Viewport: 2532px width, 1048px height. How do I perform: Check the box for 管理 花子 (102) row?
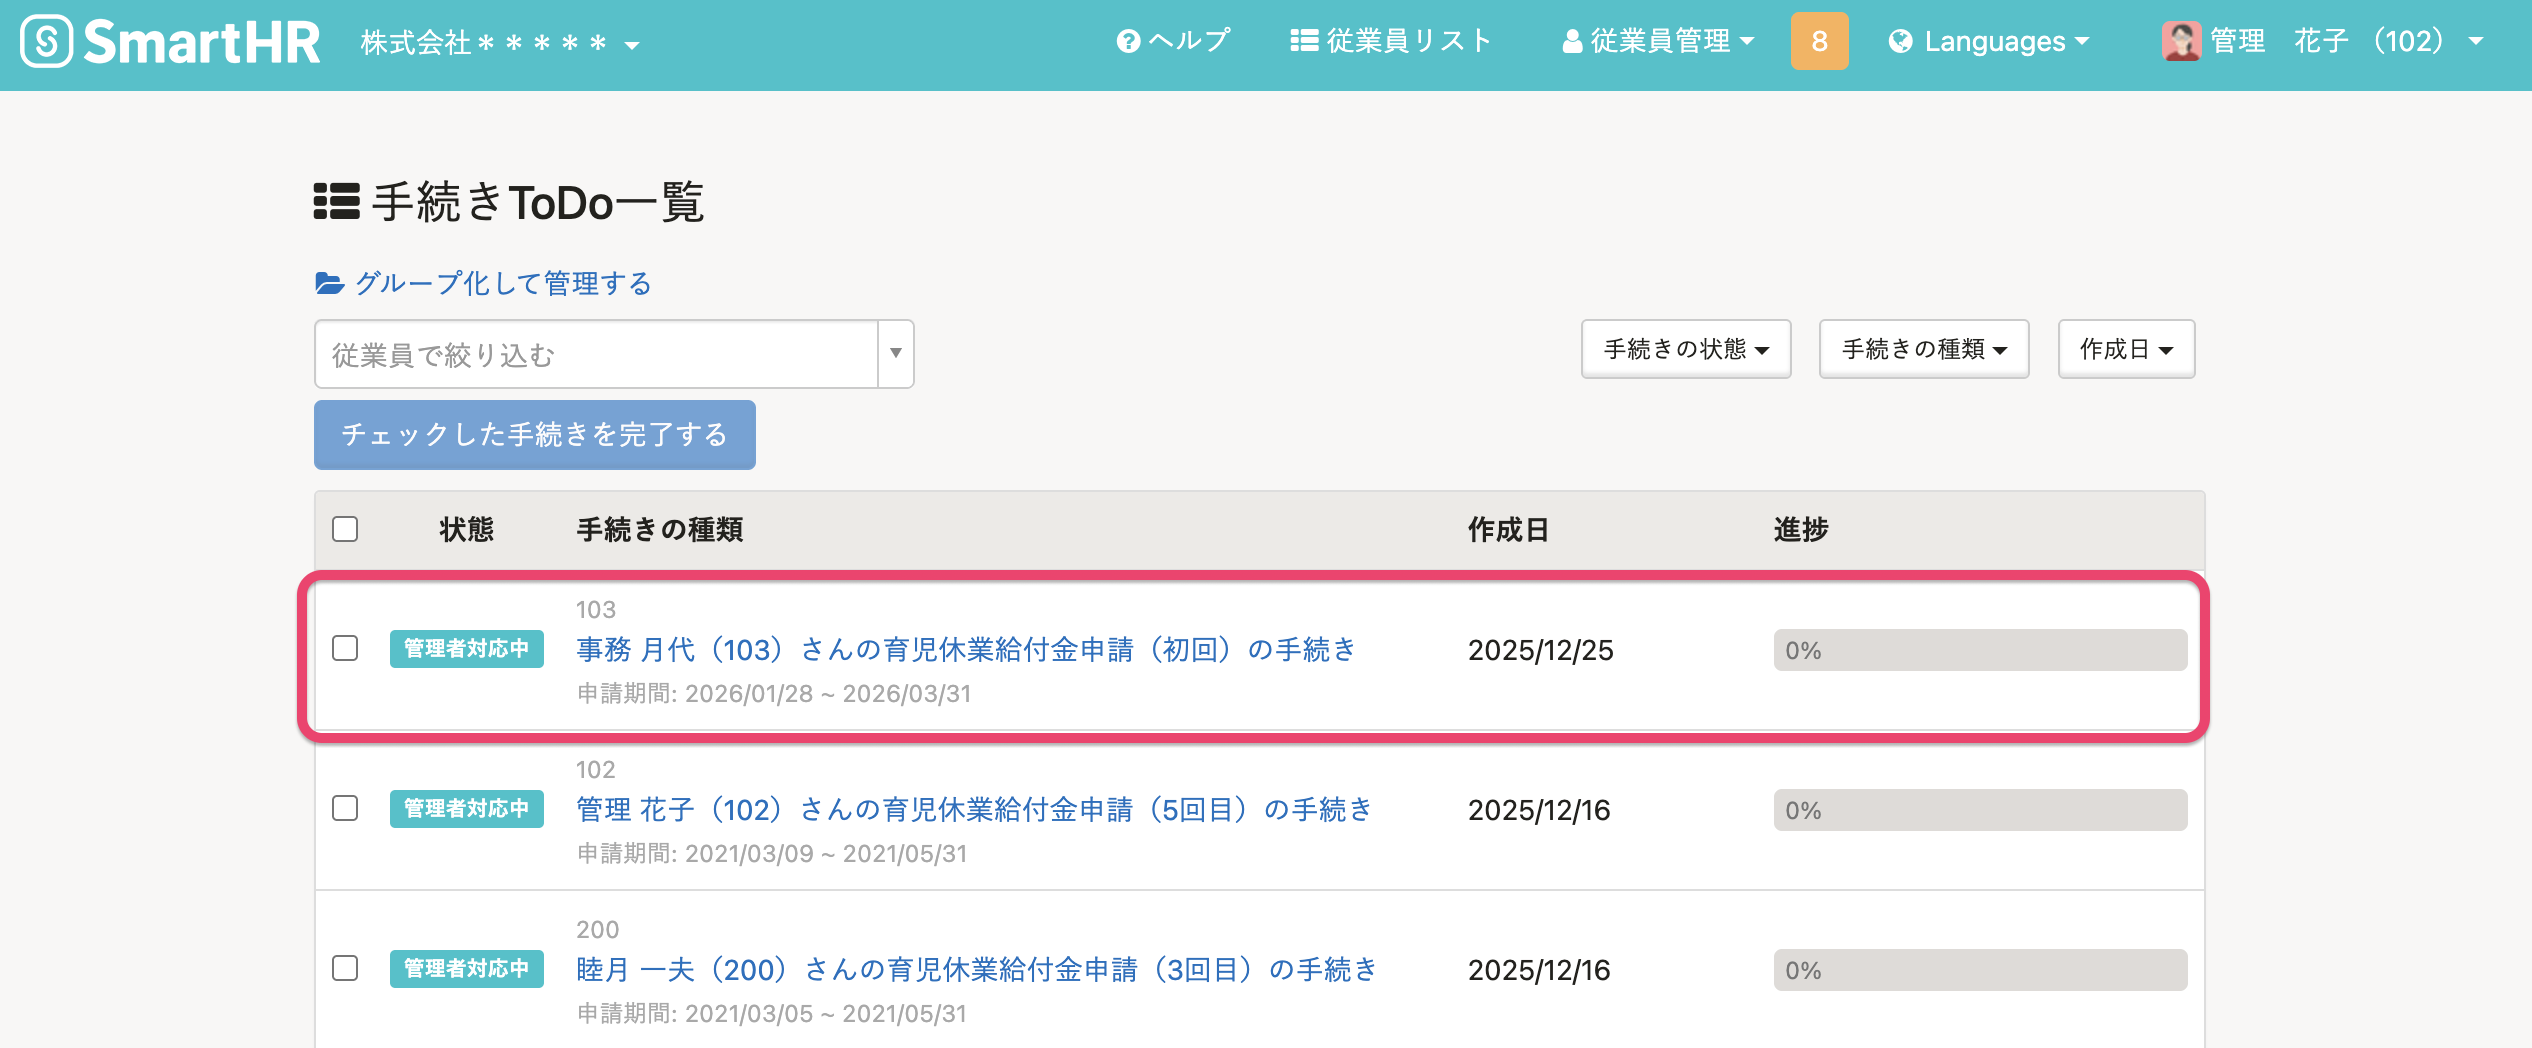(345, 809)
